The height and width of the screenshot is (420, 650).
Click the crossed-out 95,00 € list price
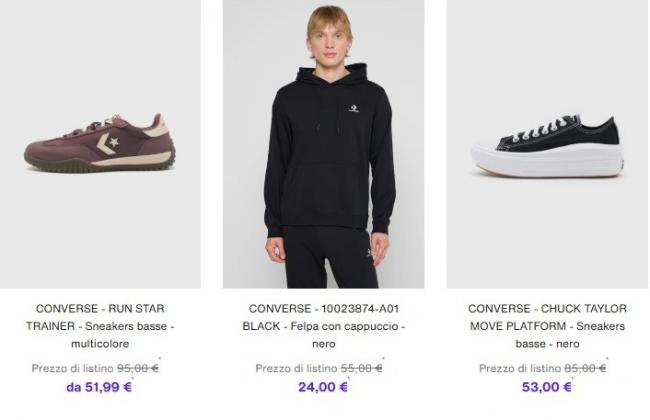138,368
